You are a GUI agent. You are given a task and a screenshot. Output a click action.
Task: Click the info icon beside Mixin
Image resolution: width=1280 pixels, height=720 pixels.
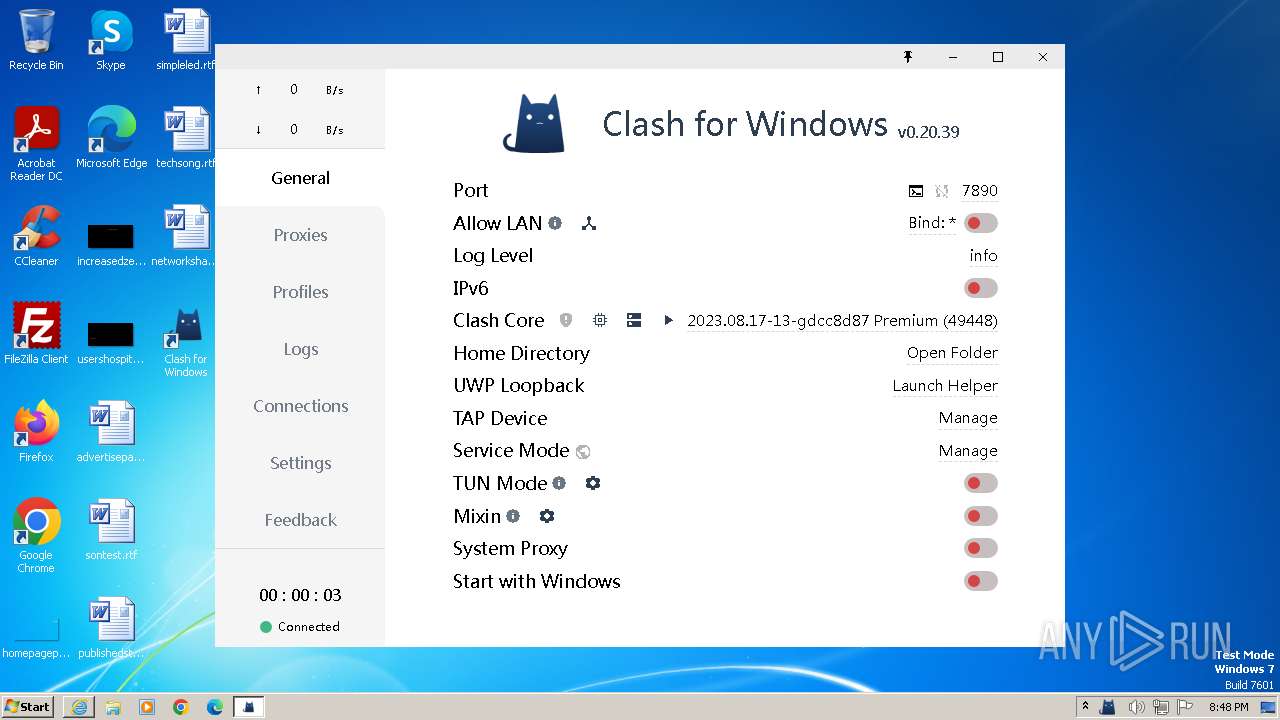point(513,516)
